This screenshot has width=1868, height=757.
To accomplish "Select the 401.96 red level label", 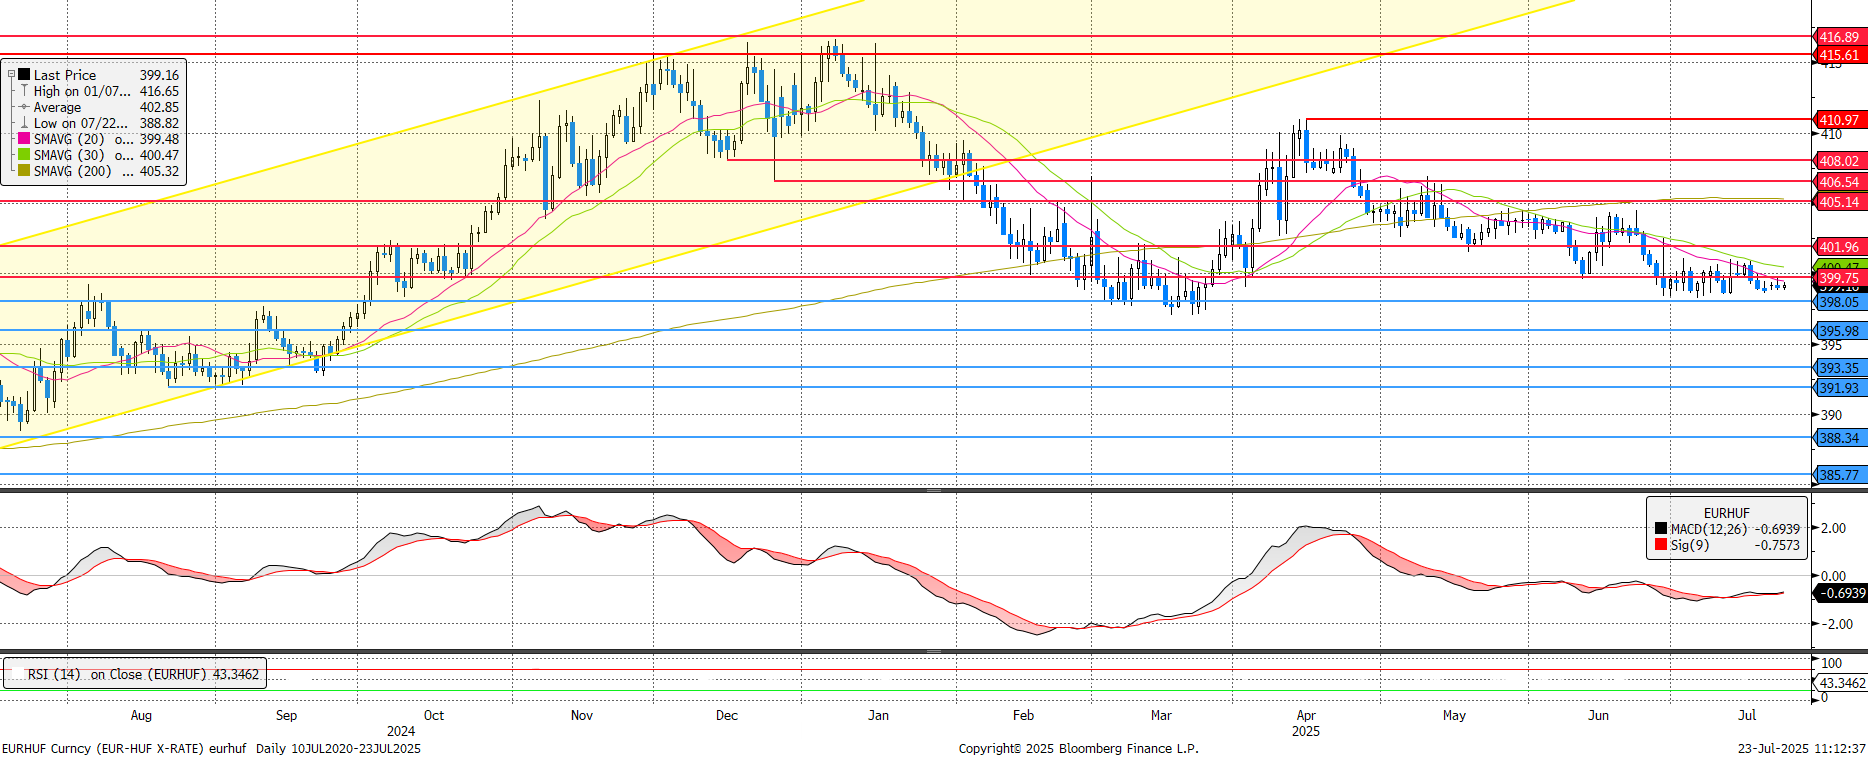I will 1840,247.
